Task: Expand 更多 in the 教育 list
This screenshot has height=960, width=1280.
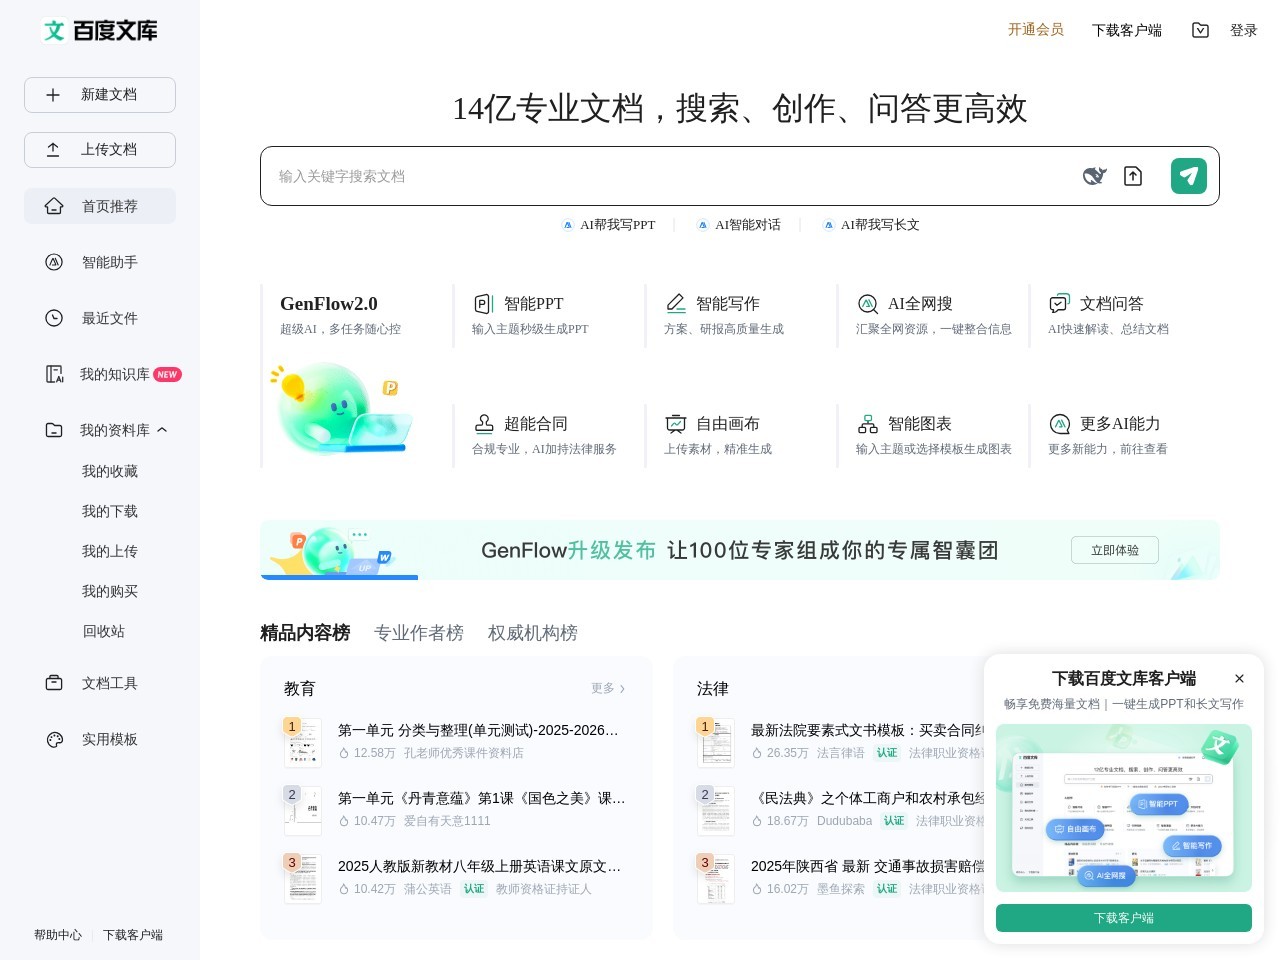Action: pos(608,688)
